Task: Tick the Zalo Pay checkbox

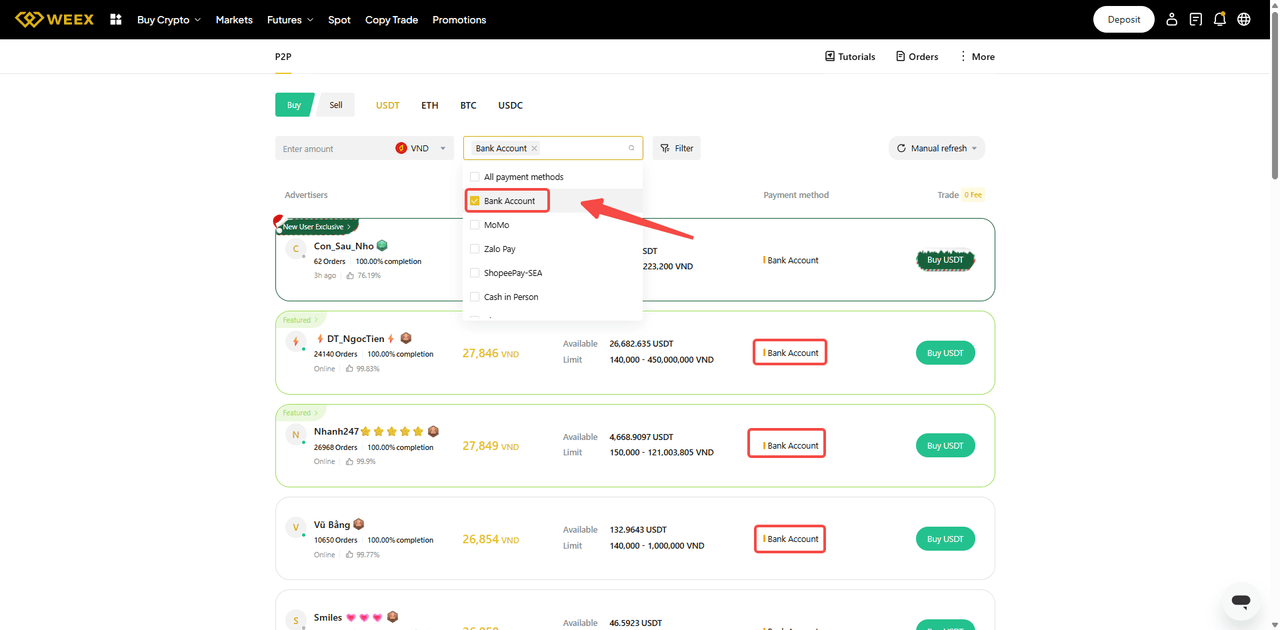Action: pos(475,249)
